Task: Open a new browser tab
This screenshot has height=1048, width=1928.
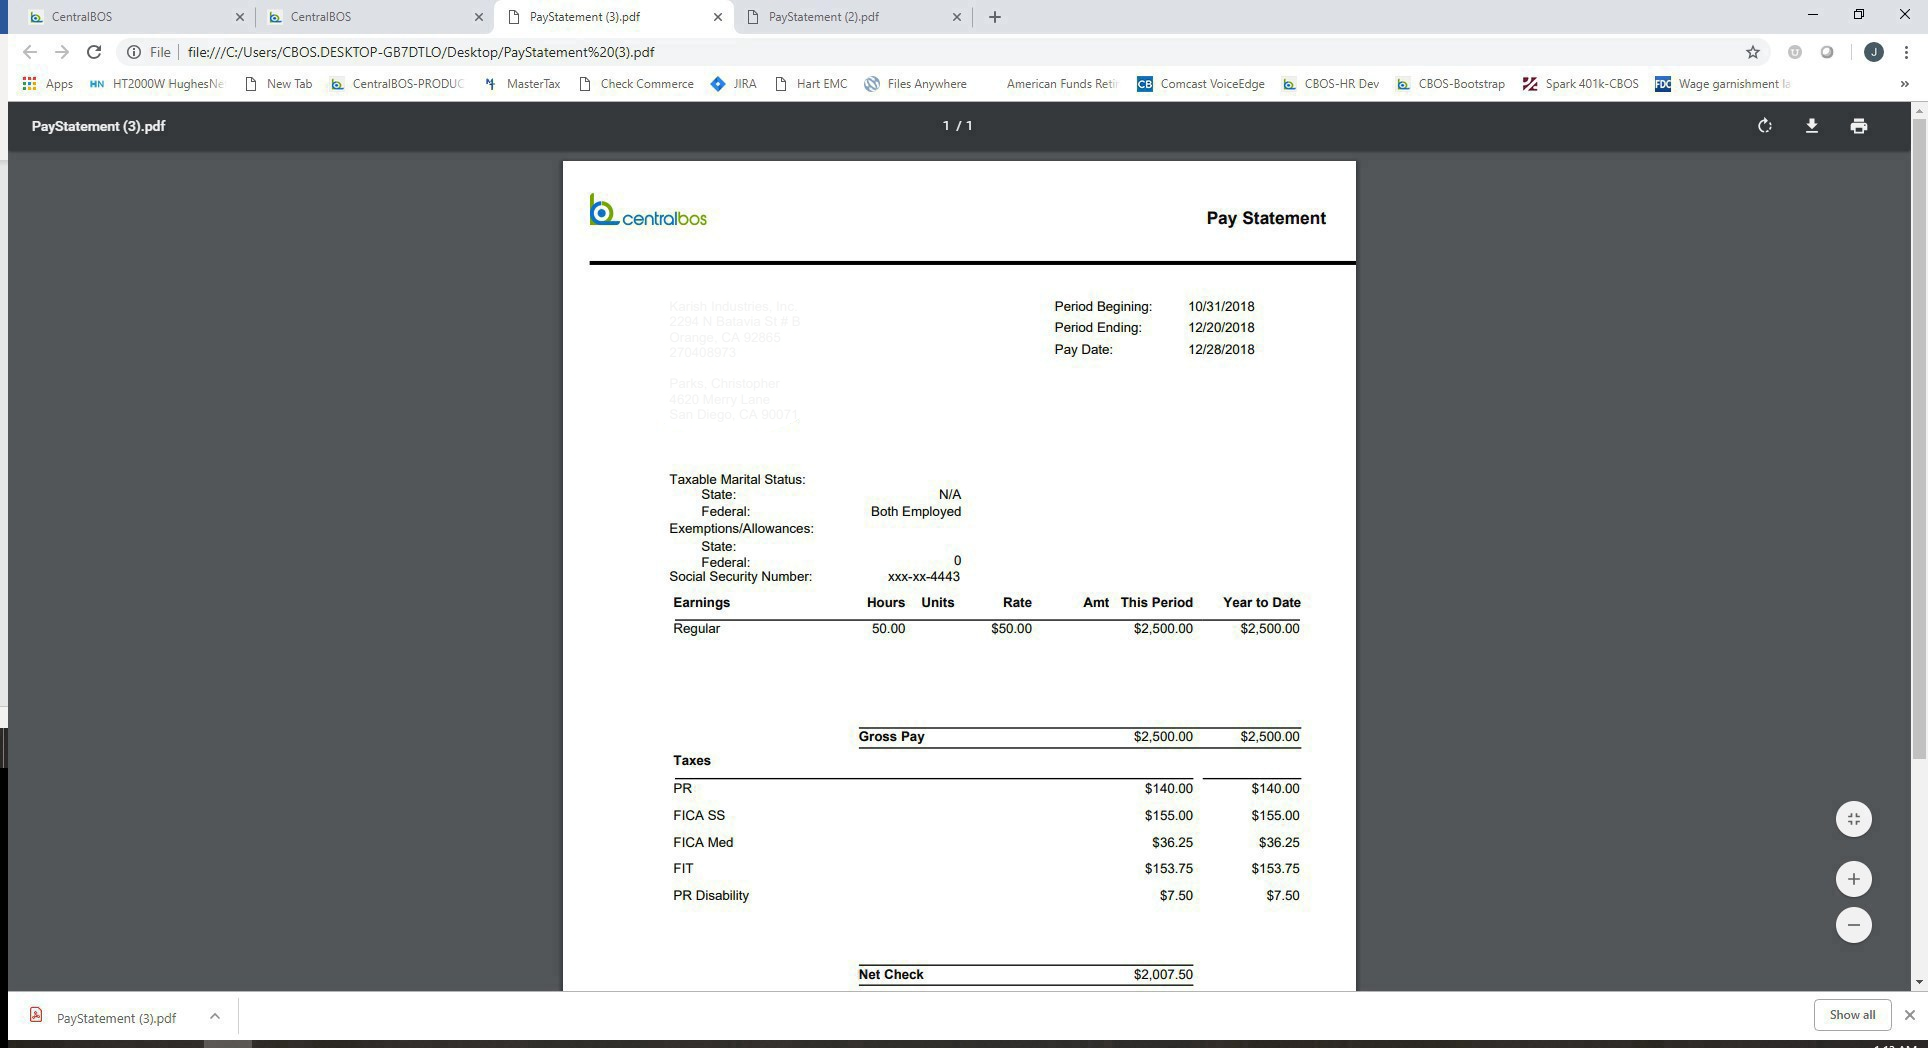Action: click(994, 17)
